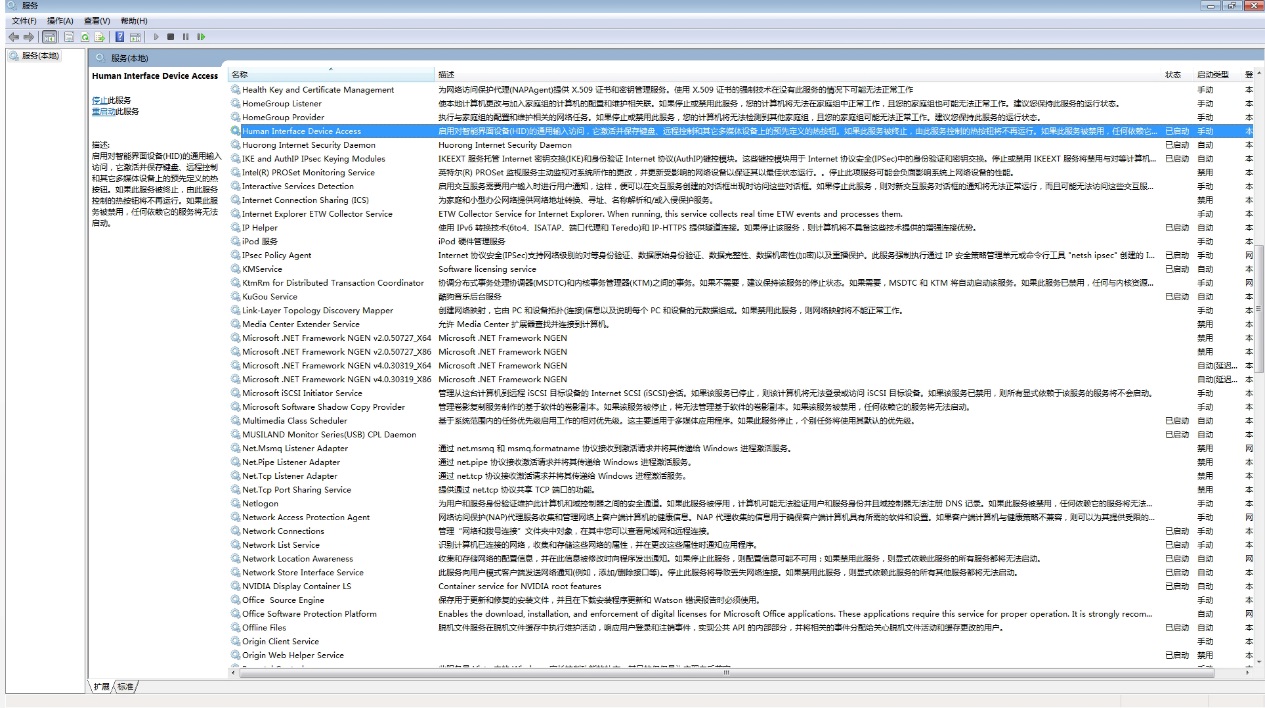1265x708 pixels.
Task: Click the Back arrow toolbar icon
Action: (x=13, y=37)
